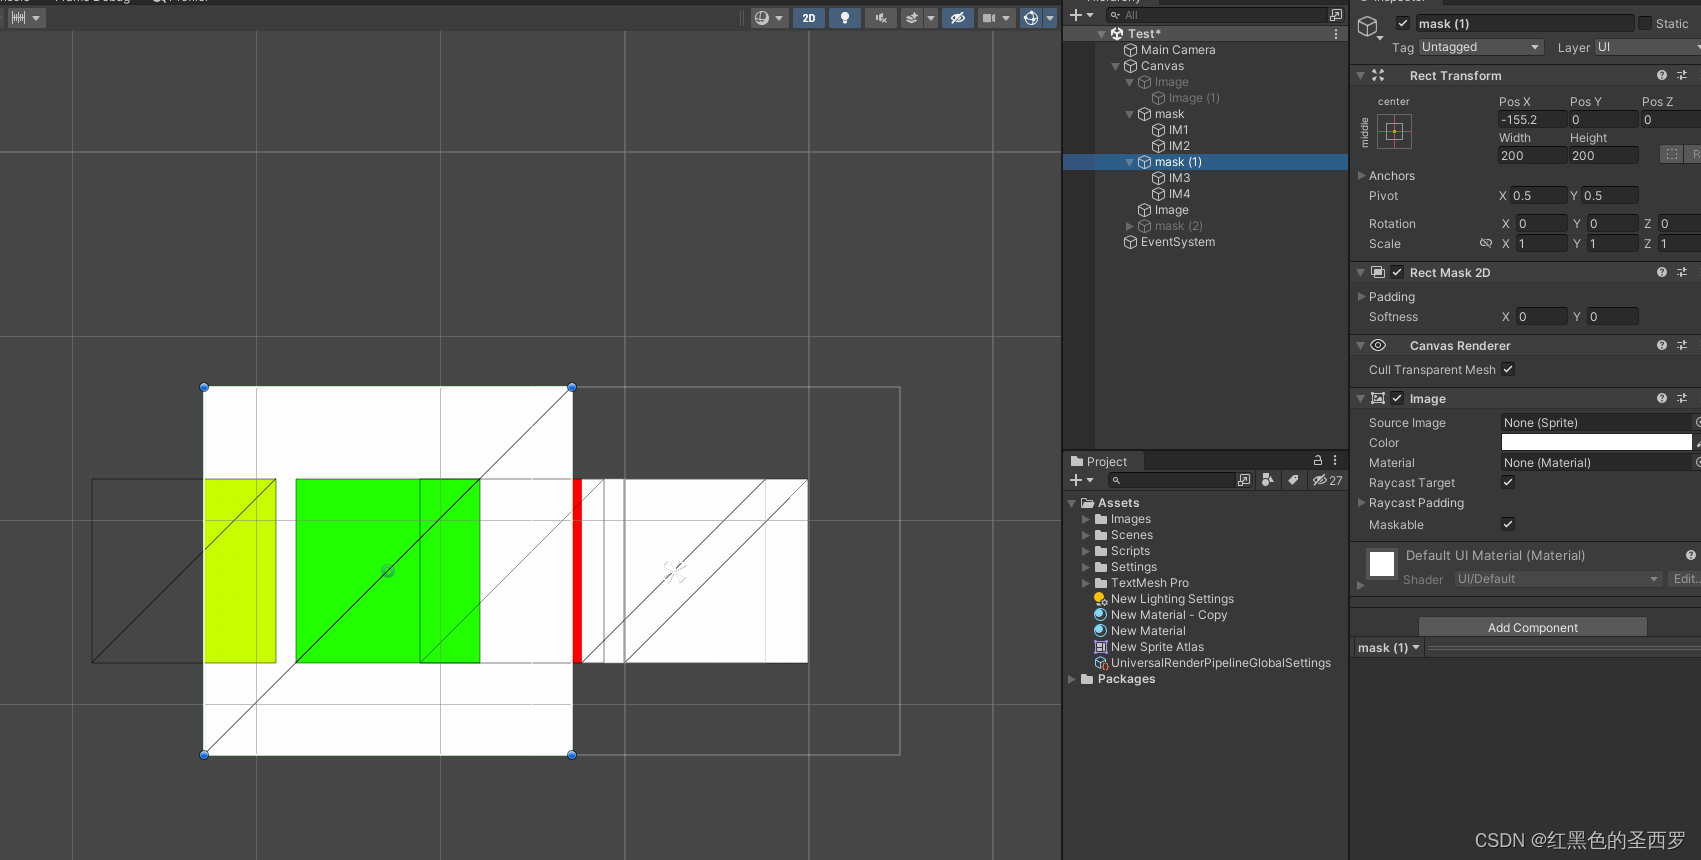This screenshot has height=860, width=1701.
Task: Open the Images folder
Action: [1130, 519]
